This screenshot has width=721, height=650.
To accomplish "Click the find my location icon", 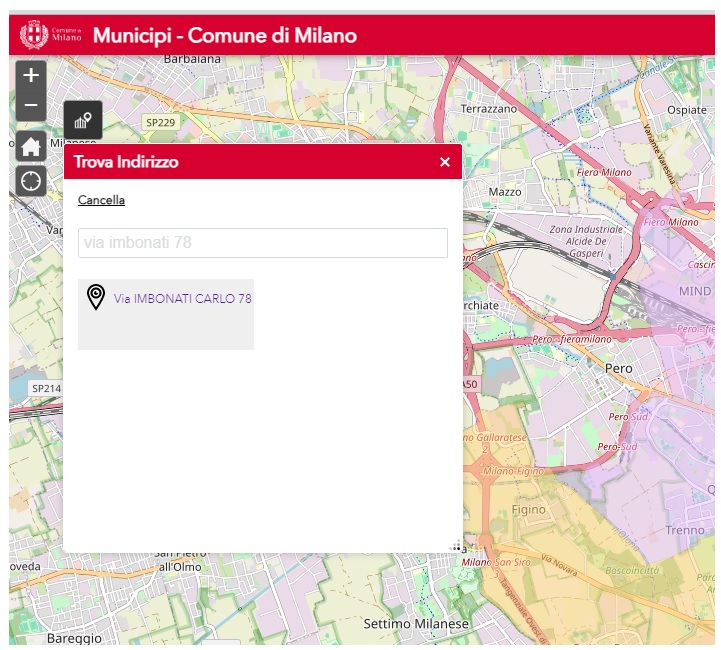I will pyautogui.click(x=31, y=181).
